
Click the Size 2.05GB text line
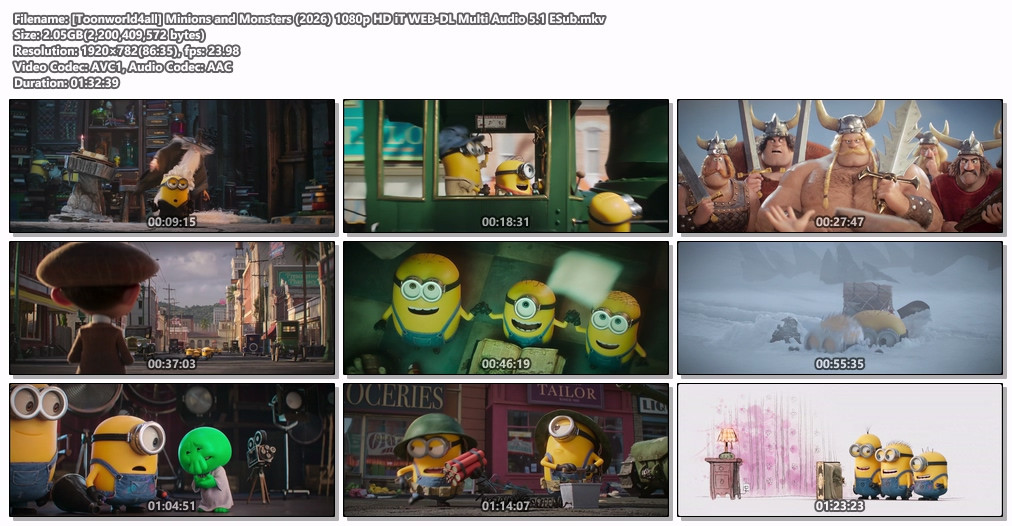tap(109, 35)
